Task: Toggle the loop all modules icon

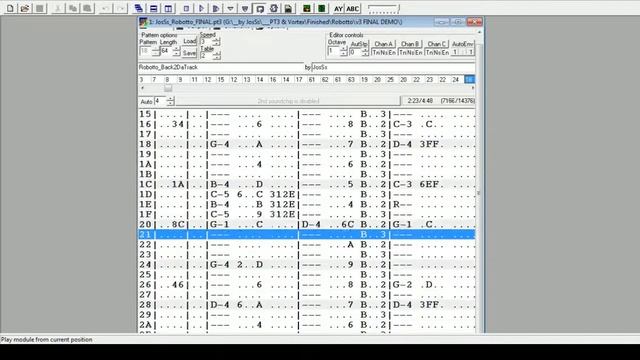Action: click(274, 8)
